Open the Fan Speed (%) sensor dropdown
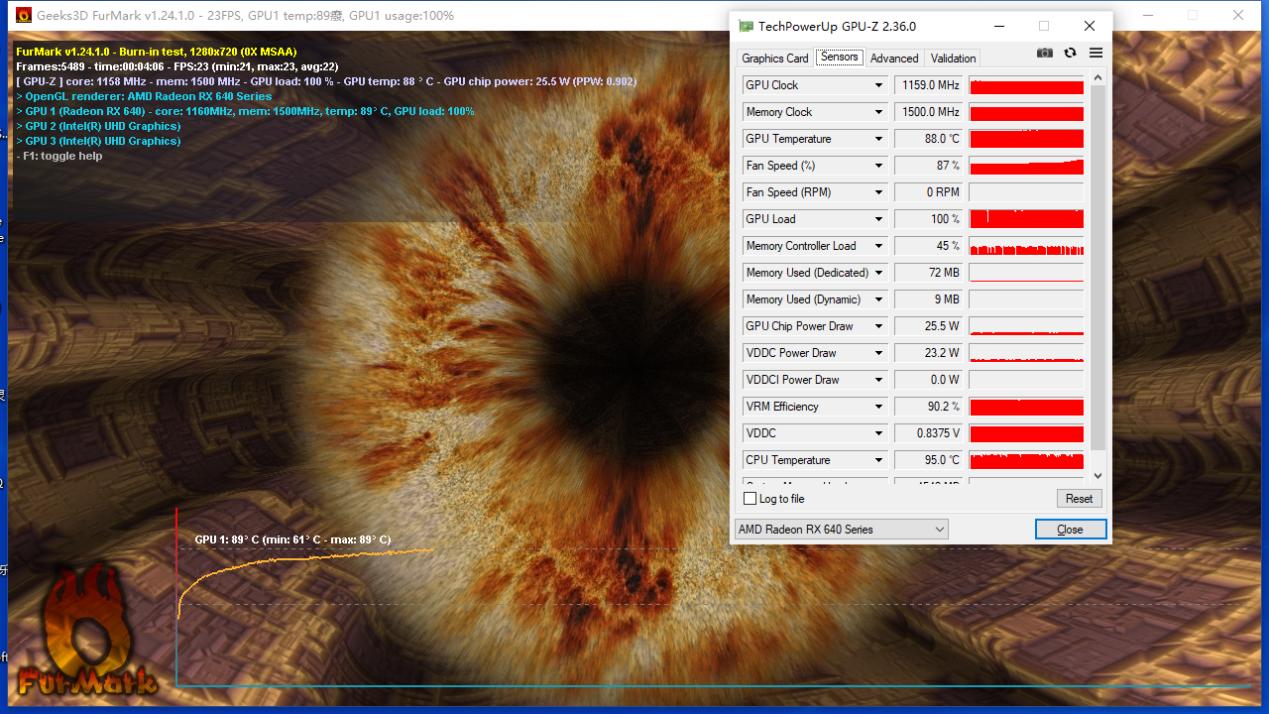 click(879, 166)
